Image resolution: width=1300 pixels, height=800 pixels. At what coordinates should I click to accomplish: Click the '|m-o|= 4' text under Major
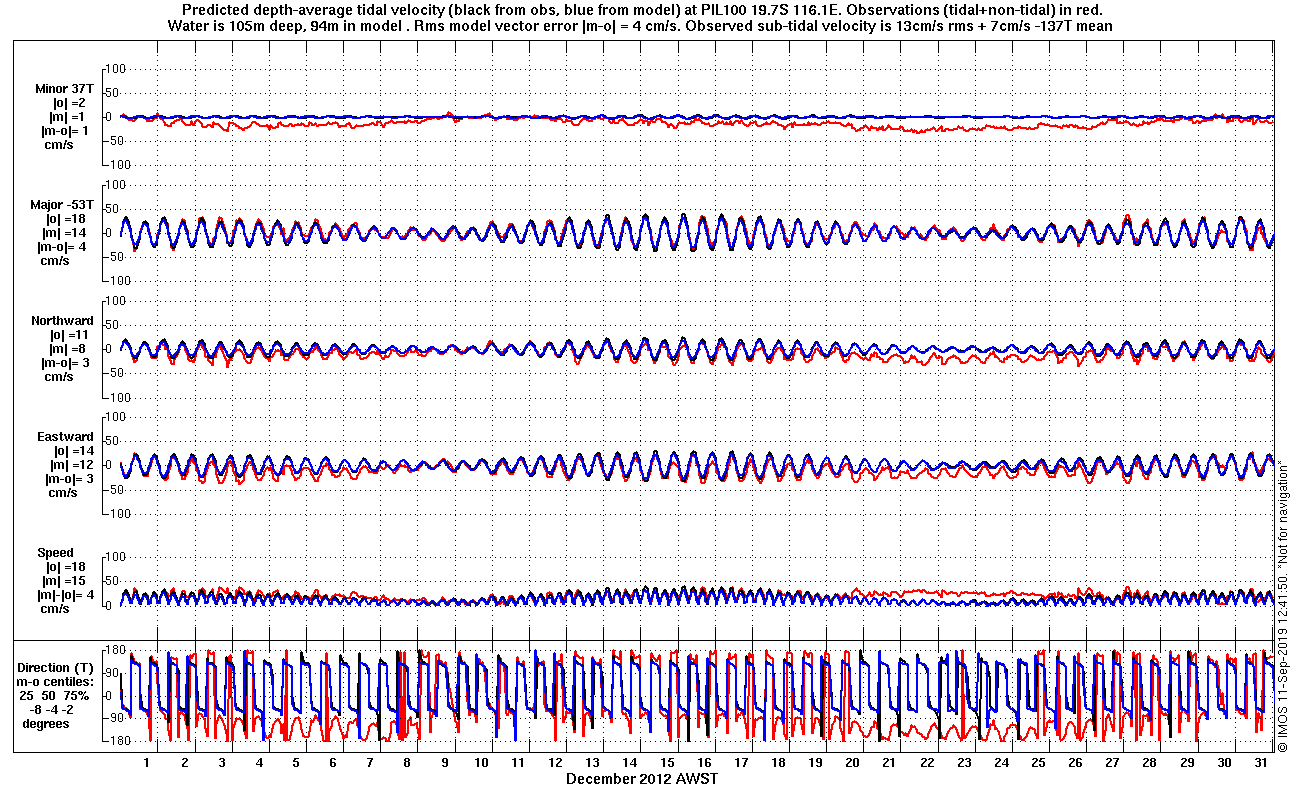(62, 247)
